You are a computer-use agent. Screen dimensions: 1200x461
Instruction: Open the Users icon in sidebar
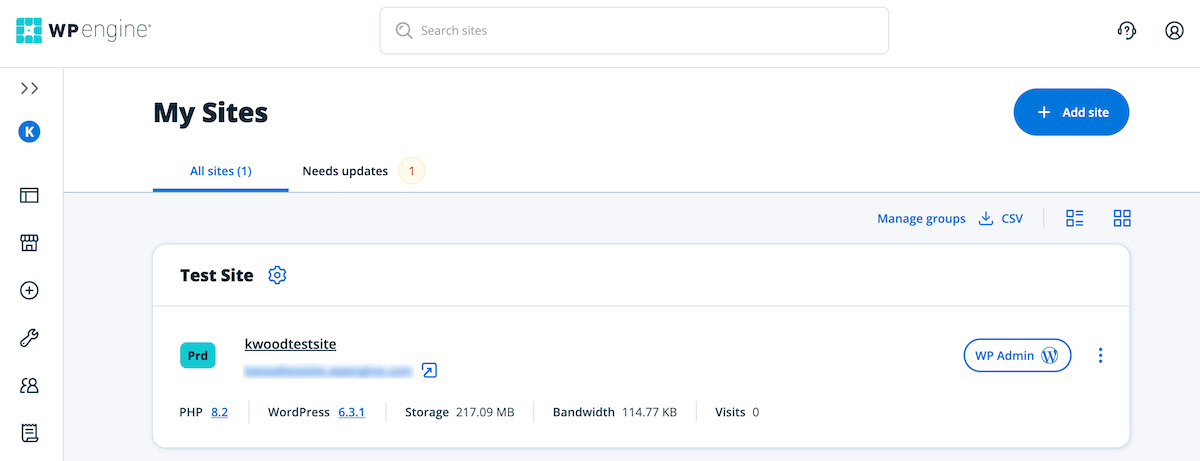(x=30, y=385)
